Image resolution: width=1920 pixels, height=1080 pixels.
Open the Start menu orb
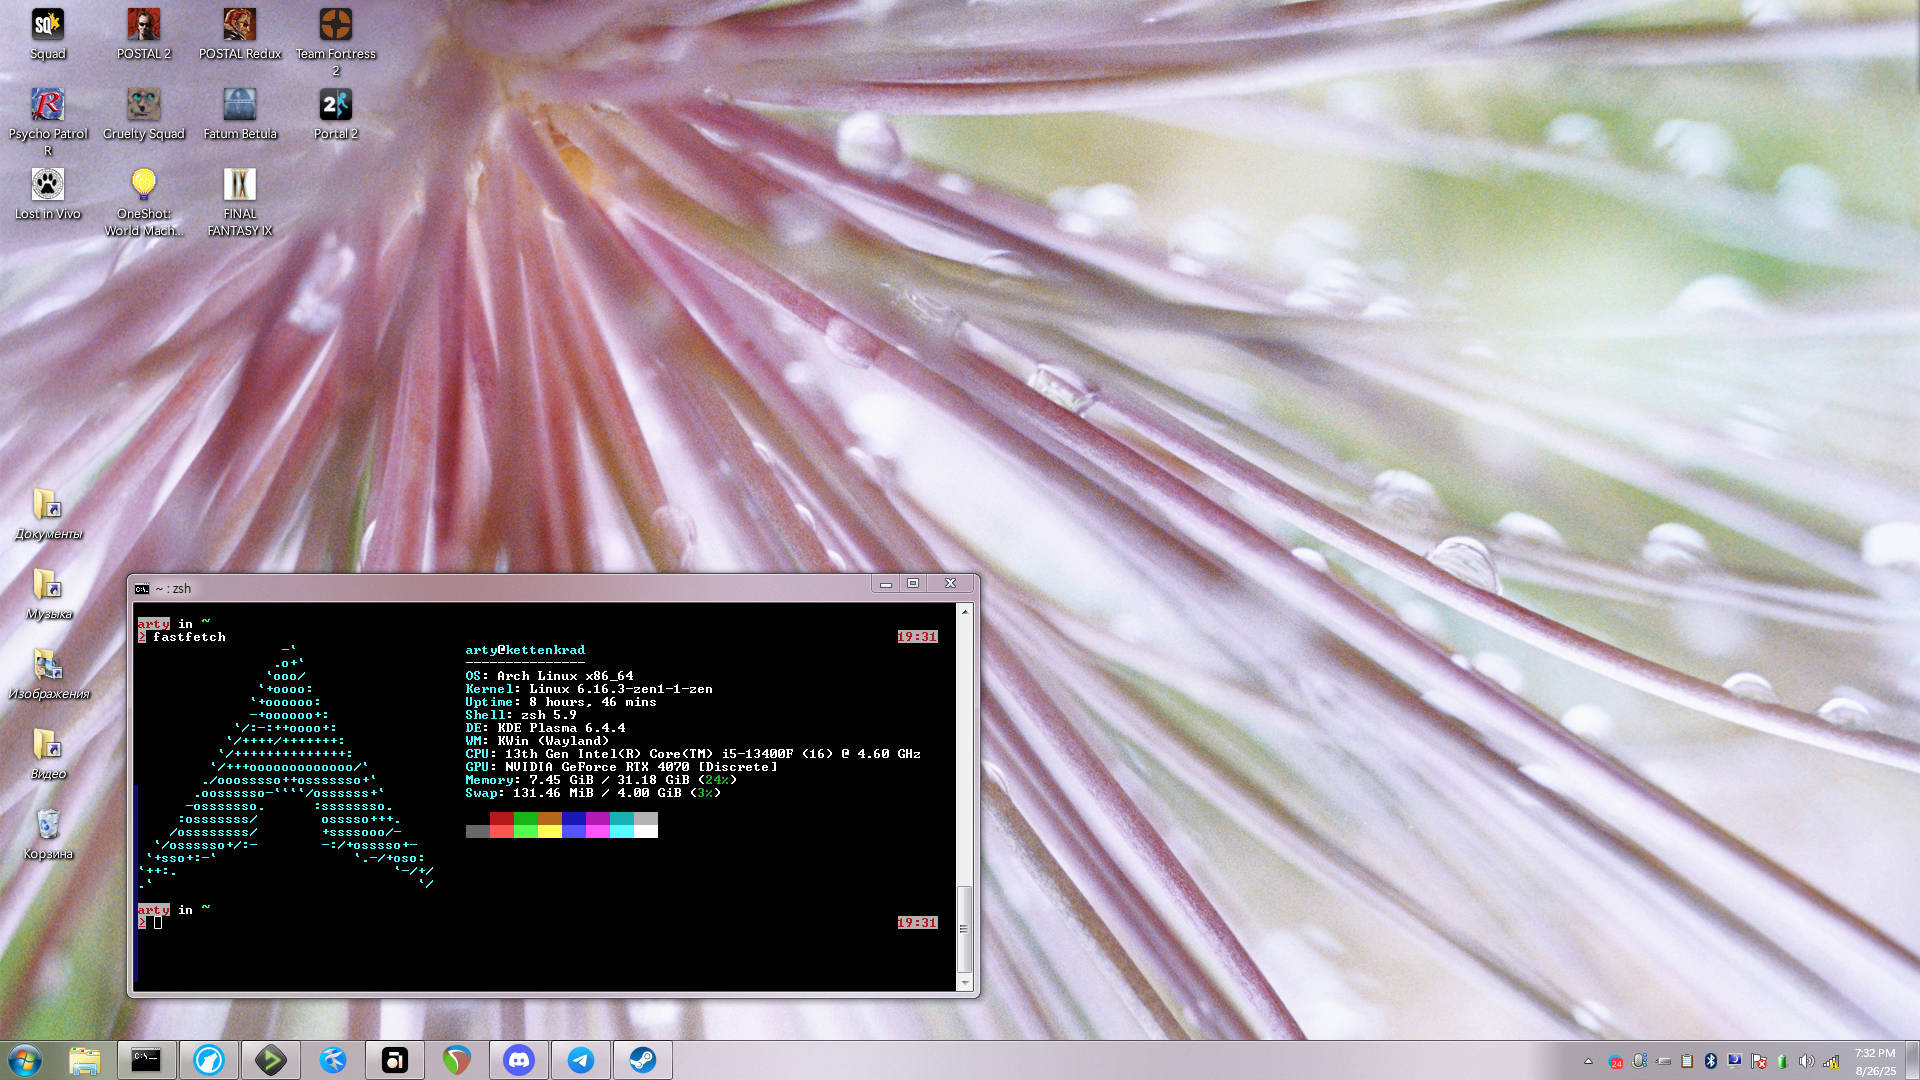click(25, 1060)
